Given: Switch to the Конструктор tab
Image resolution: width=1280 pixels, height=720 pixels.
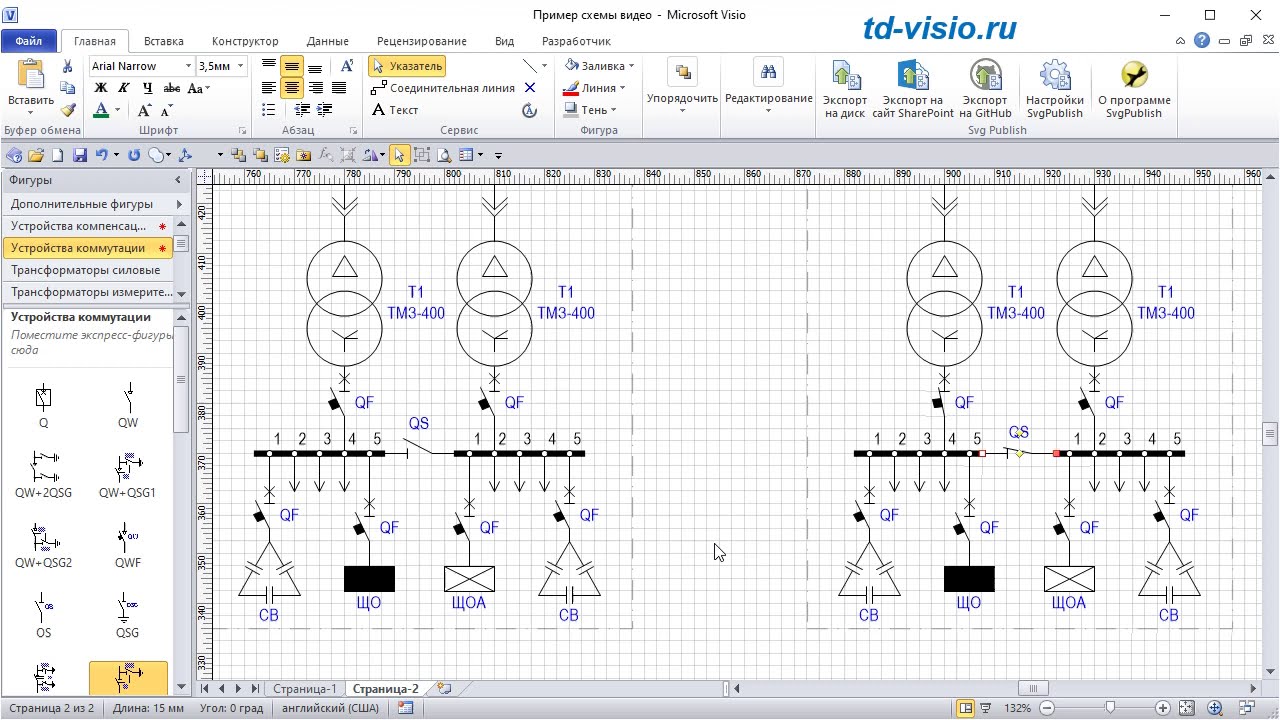Looking at the screenshot, I should coord(245,41).
